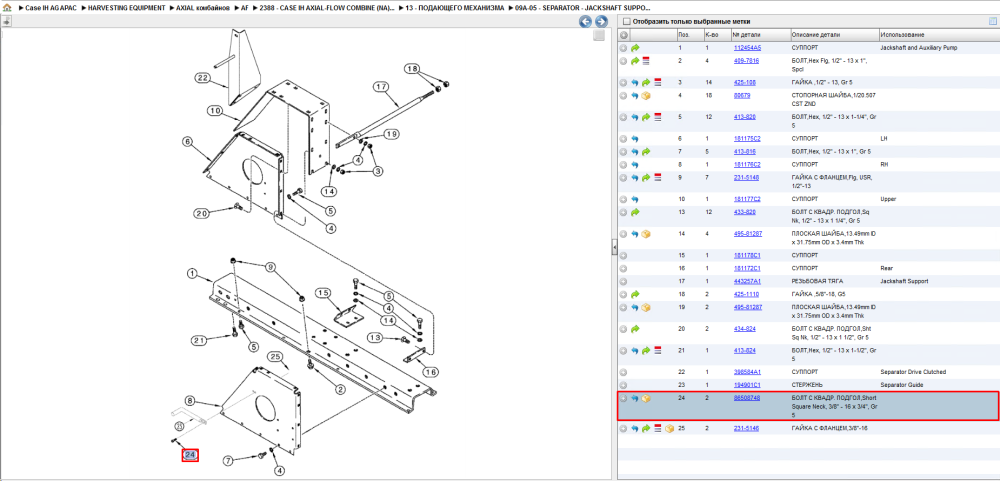Toggle selection circle for part 413-820

click(624, 117)
